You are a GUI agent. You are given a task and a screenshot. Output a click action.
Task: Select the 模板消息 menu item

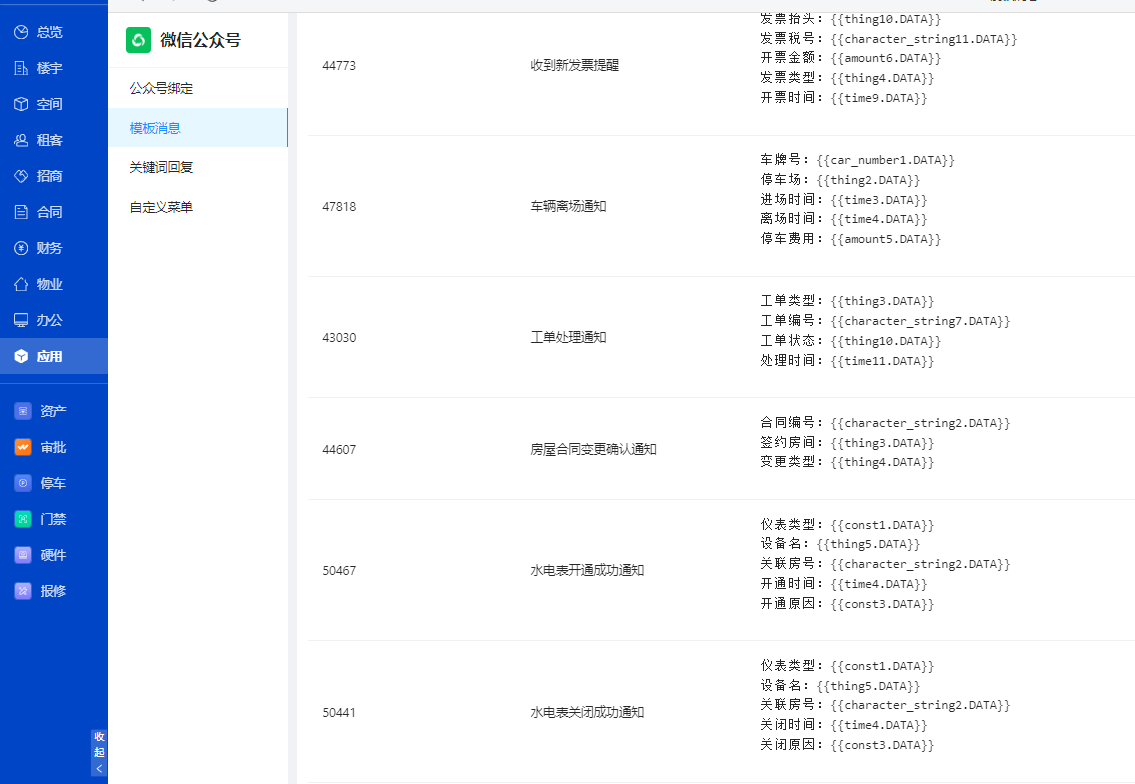tap(155, 128)
